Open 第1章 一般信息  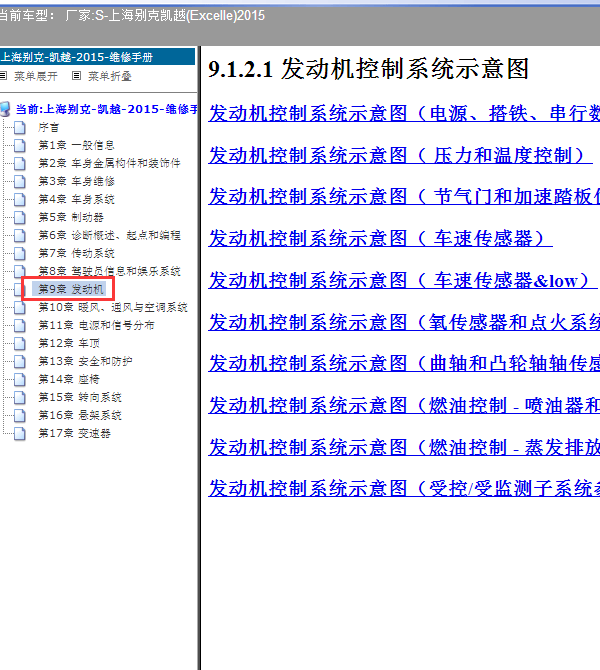click(76, 145)
